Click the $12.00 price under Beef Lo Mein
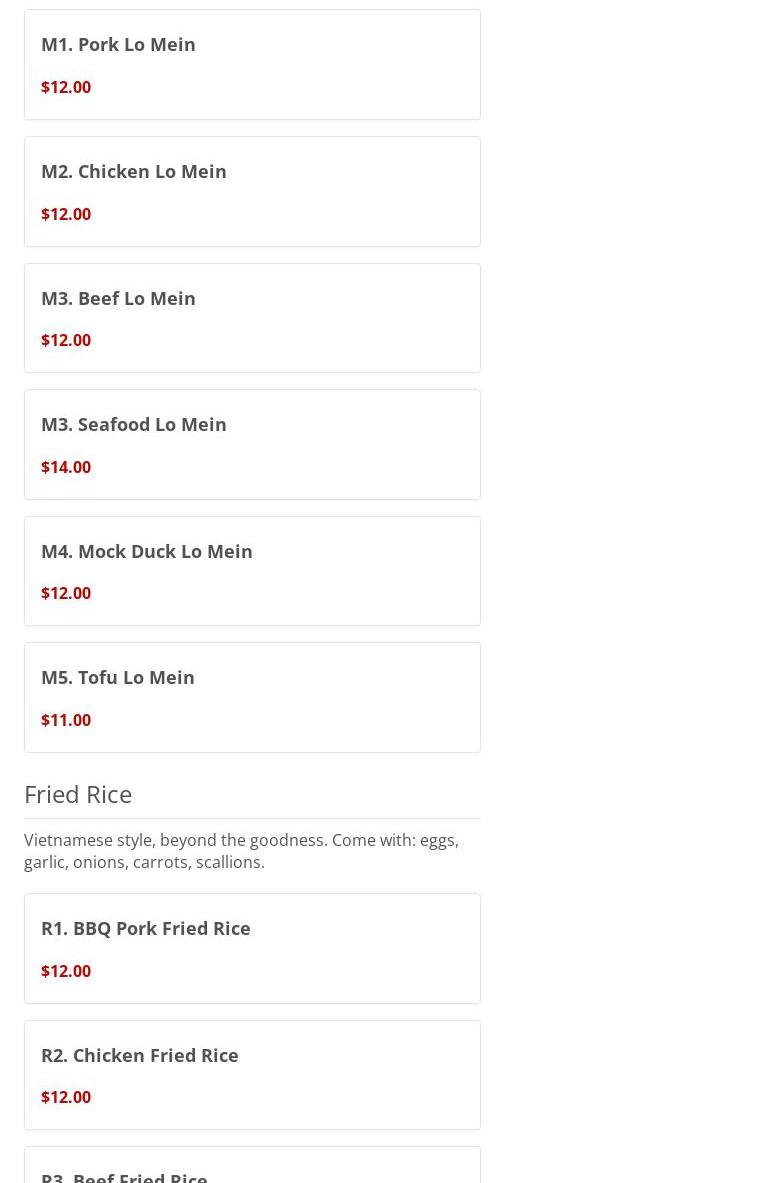 66,340
